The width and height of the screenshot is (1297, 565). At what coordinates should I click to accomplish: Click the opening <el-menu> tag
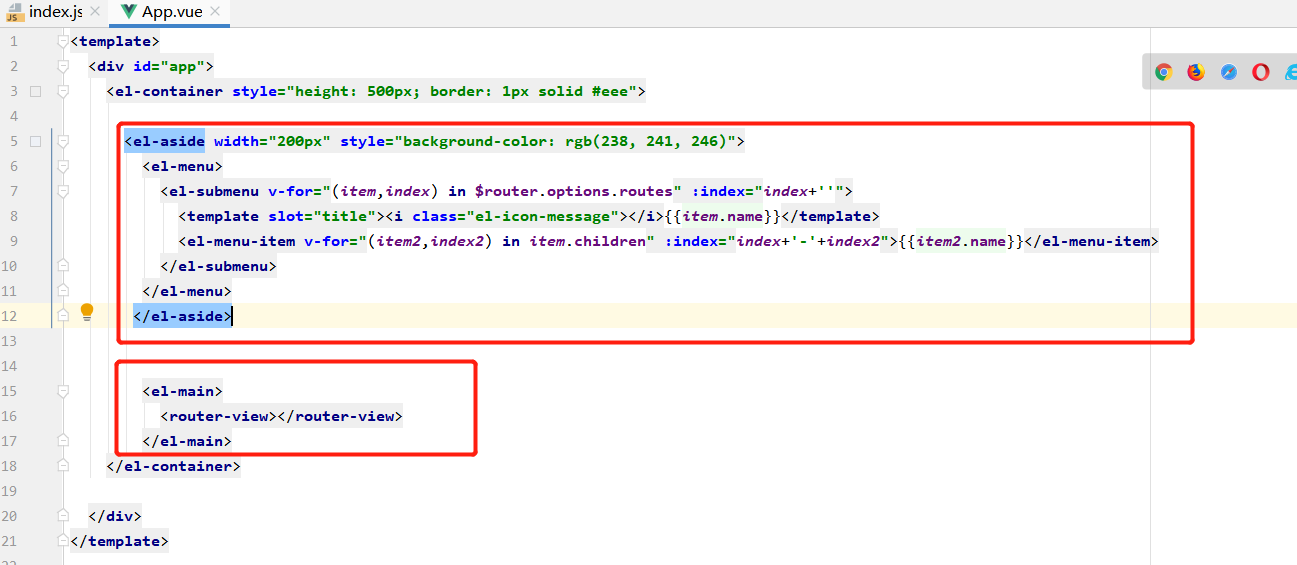[x=183, y=166]
